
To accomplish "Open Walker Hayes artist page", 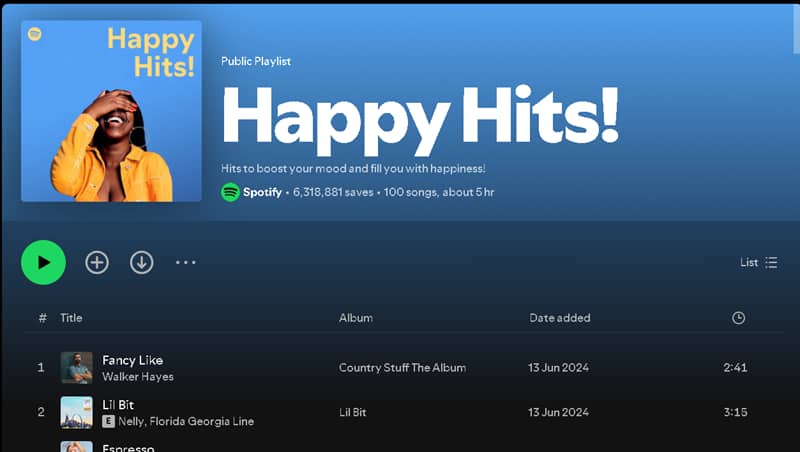I will pos(137,377).
